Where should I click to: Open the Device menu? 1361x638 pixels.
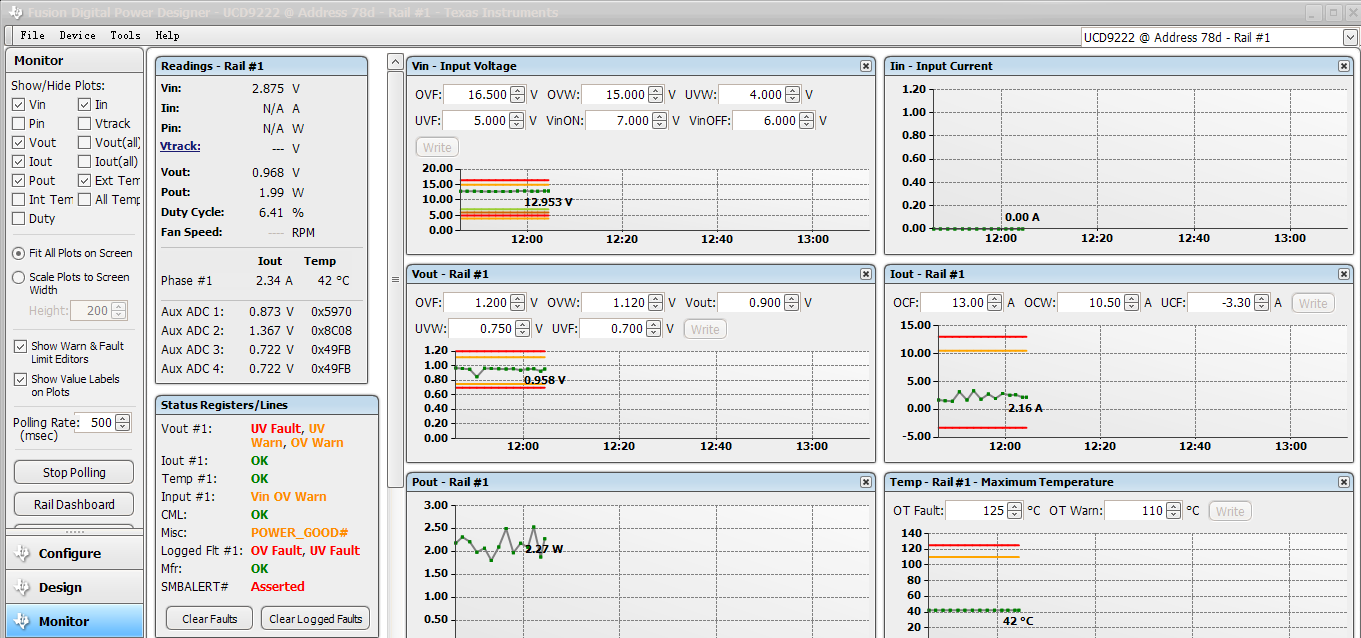77,35
